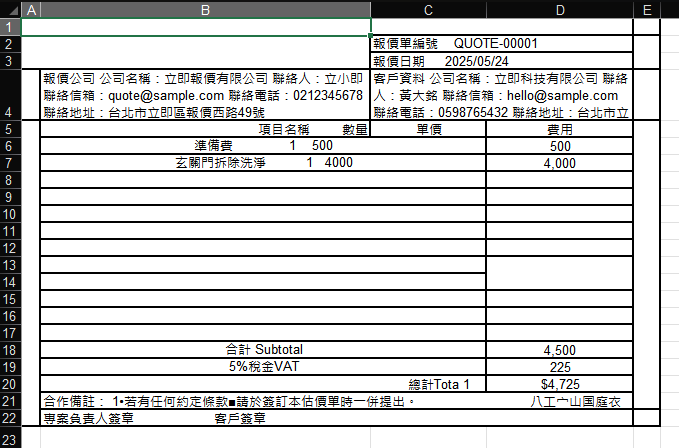Click the $4,725 total cell
Image resolution: width=679 pixels, height=448 pixels.
[x=559, y=384]
